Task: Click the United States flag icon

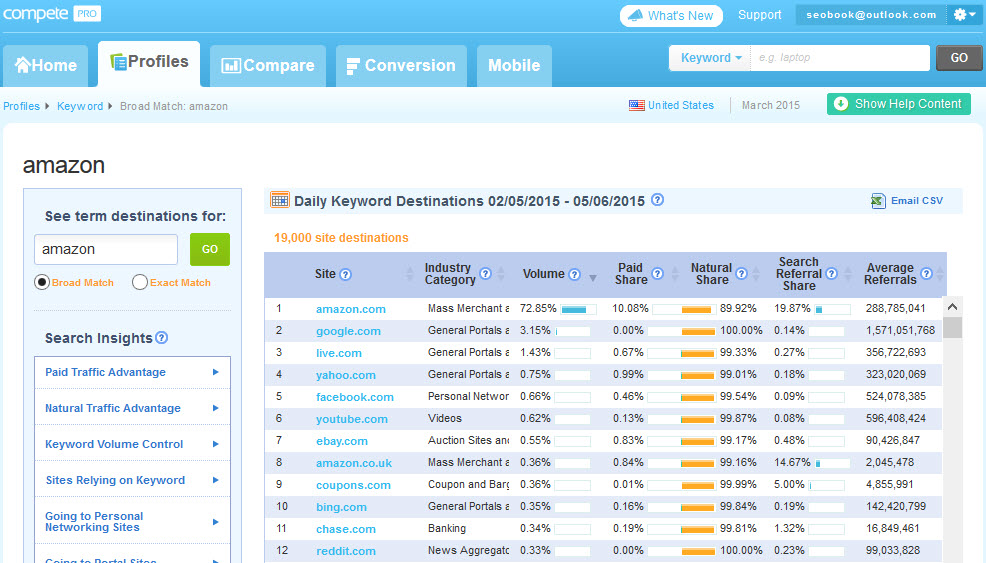Action: pyautogui.click(x=636, y=106)
